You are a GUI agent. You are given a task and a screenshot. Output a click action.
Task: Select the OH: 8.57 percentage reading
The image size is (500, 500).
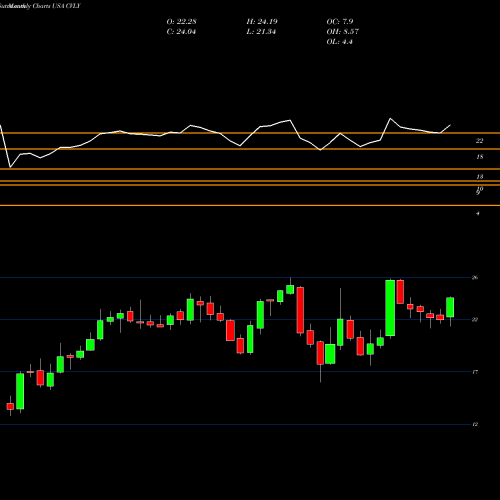tap(342, 32)
